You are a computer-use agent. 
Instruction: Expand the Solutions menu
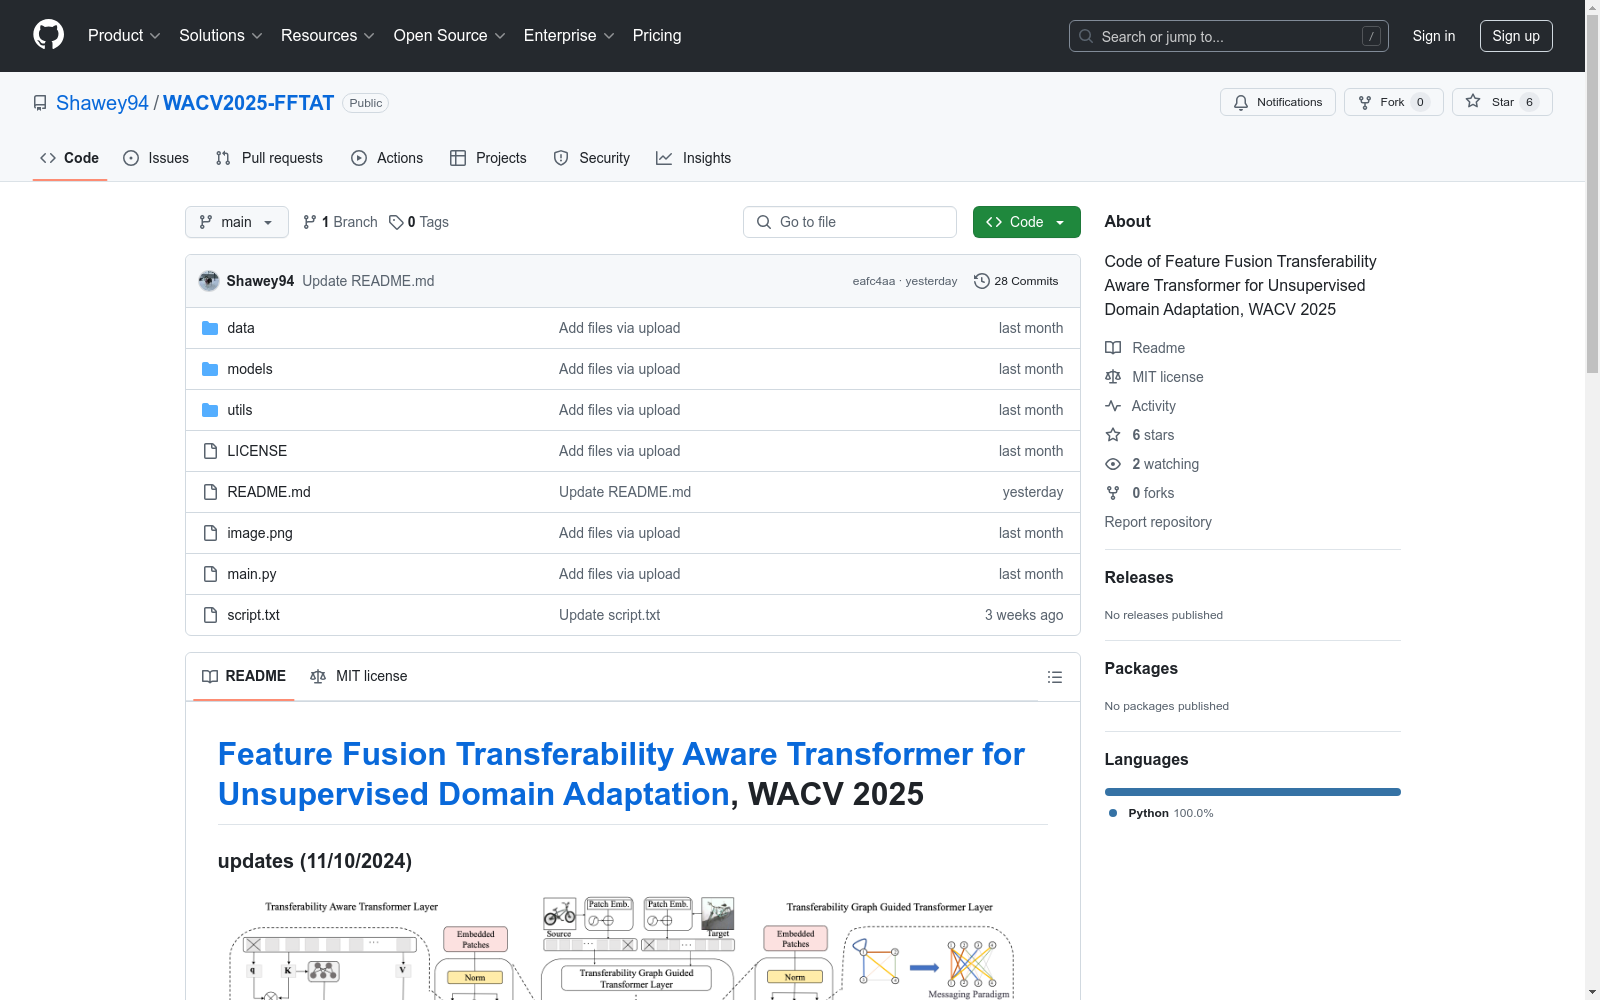point(221,35)
